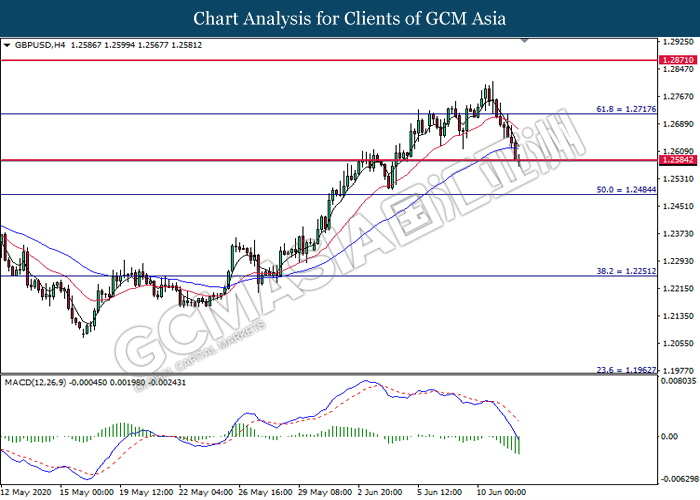Image resolution: width=700 pixels, height=500 pixels.
Task: Click the 61.8 = 1.27176 Fibonacci label
Action: 626,109
